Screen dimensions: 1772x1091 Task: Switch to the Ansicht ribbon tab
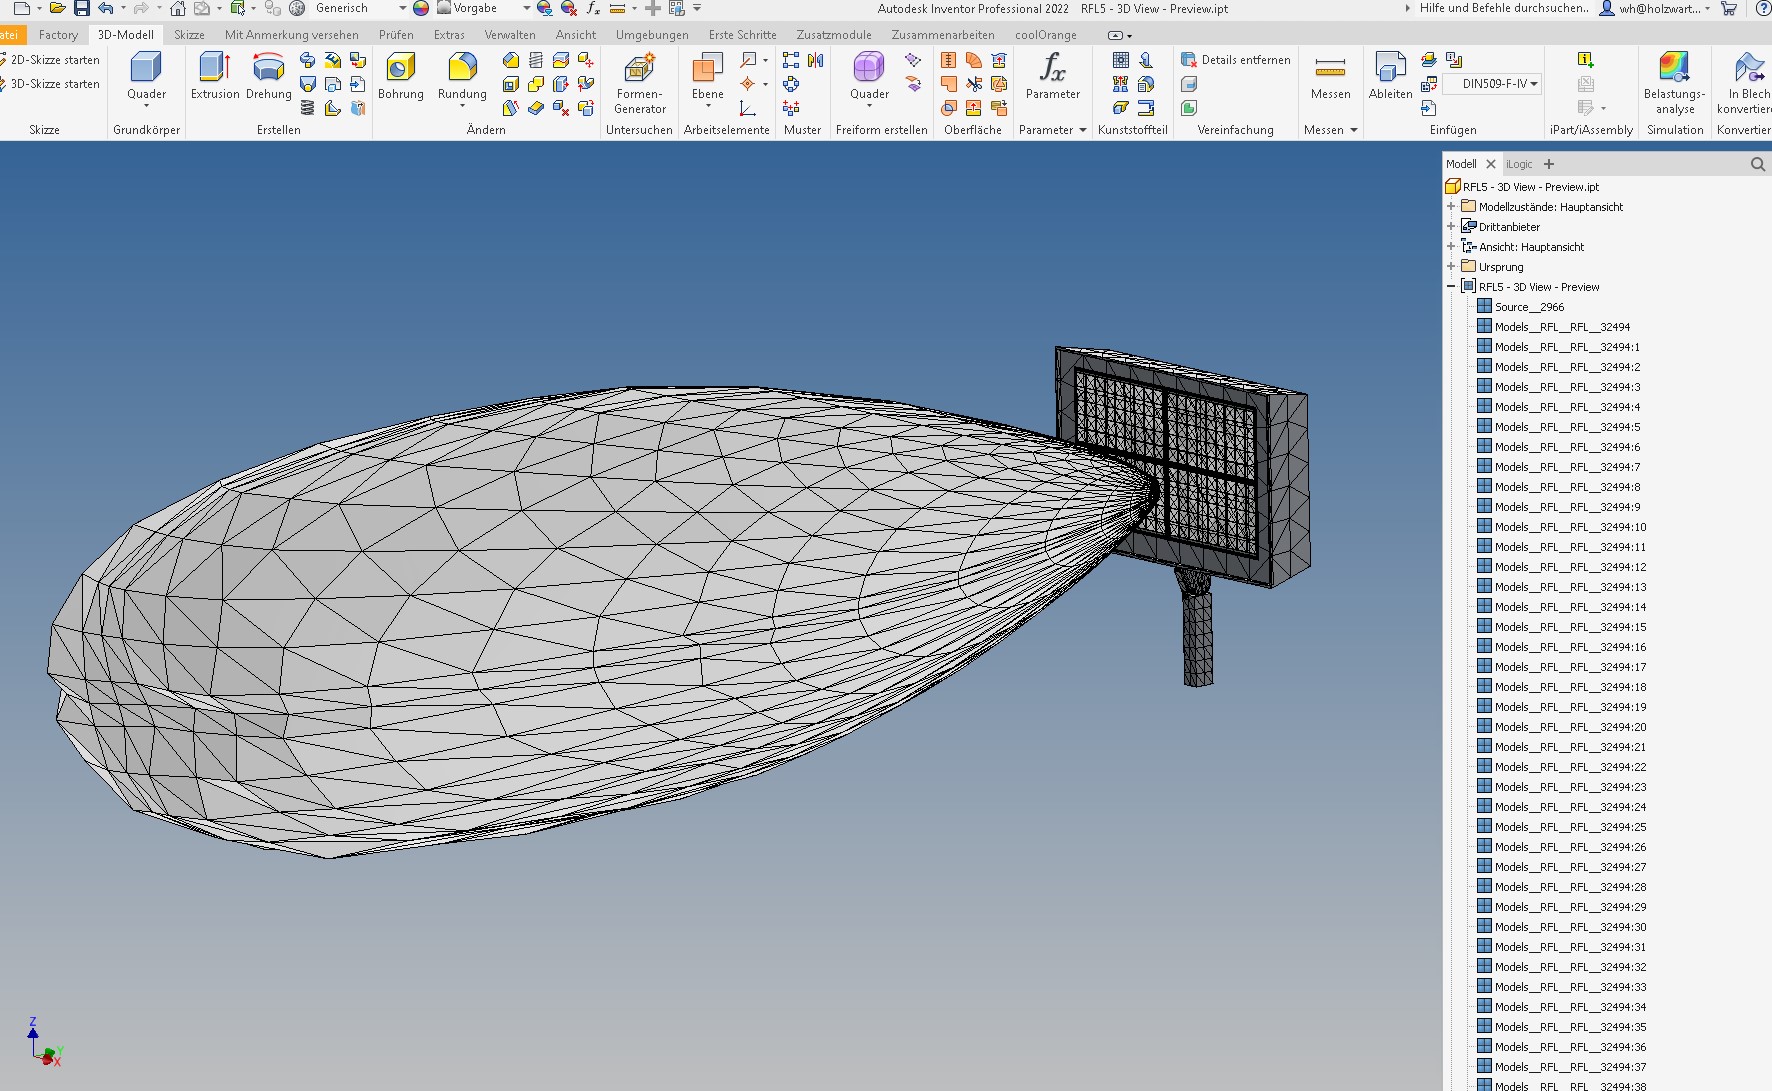point(576,35)
